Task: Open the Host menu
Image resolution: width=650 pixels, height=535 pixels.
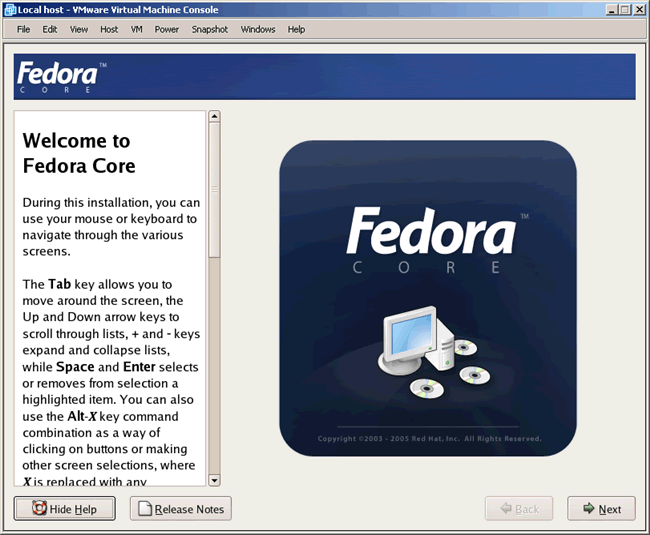Action: (x=109, y=29)
